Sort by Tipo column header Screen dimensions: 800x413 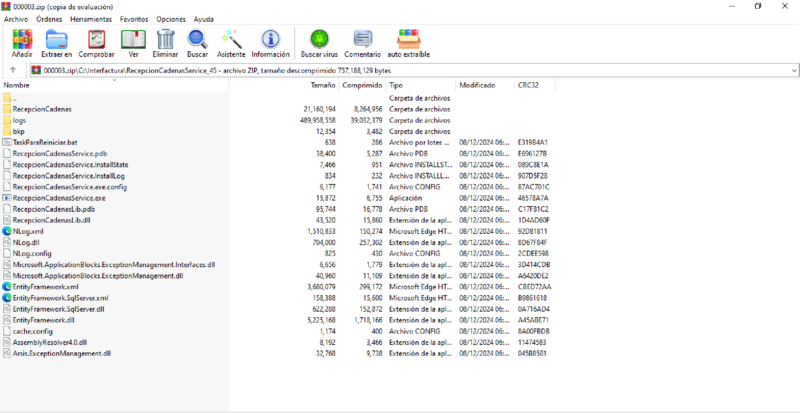click(420, 85)
